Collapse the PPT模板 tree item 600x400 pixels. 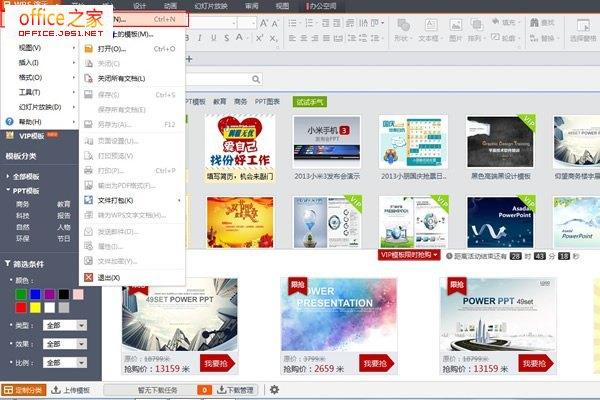(x=8, y=190)
